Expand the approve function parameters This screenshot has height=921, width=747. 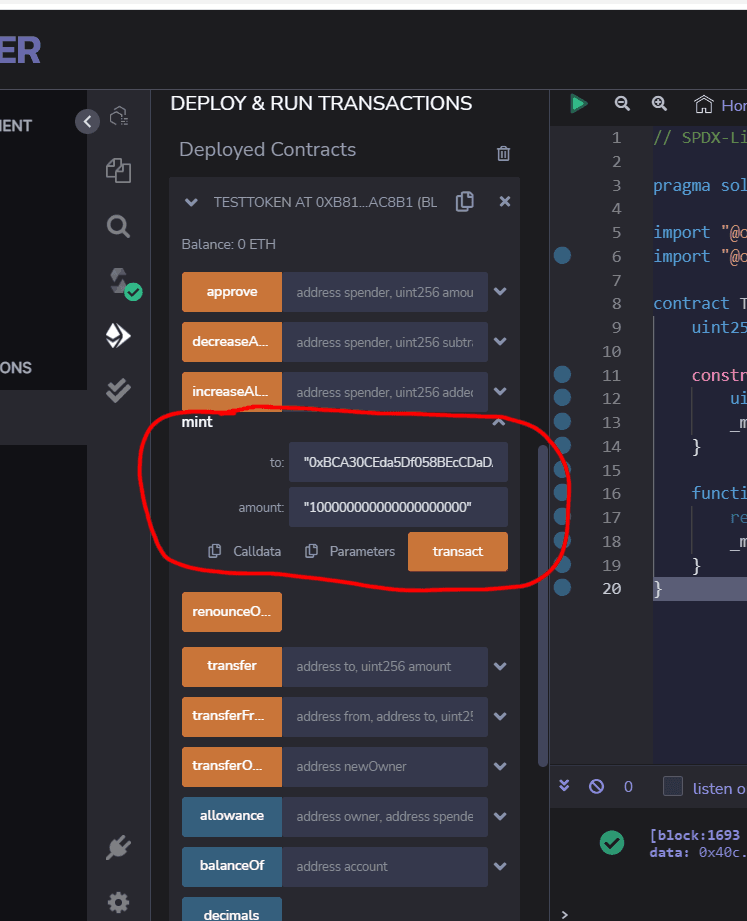[x=500, y=291]
